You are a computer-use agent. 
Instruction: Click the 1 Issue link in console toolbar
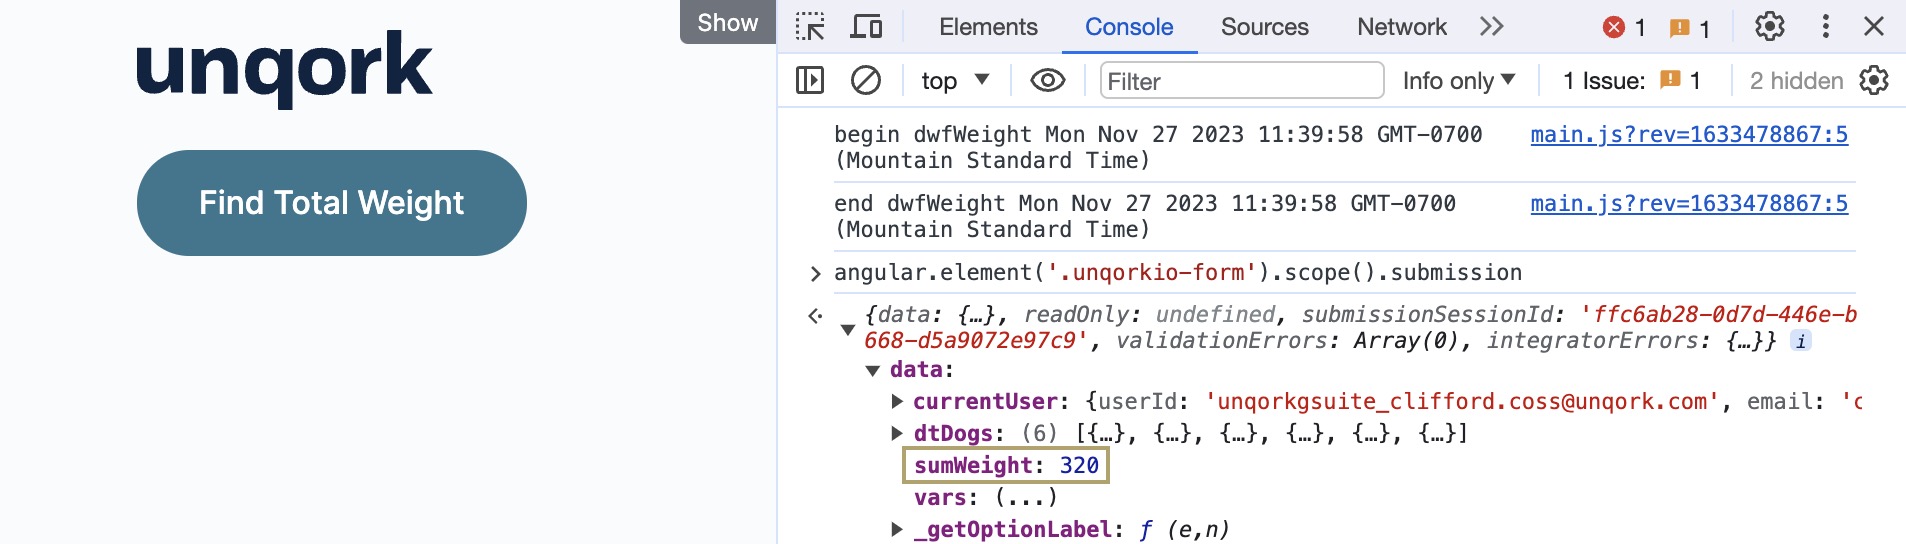(x=1631, y=80)
